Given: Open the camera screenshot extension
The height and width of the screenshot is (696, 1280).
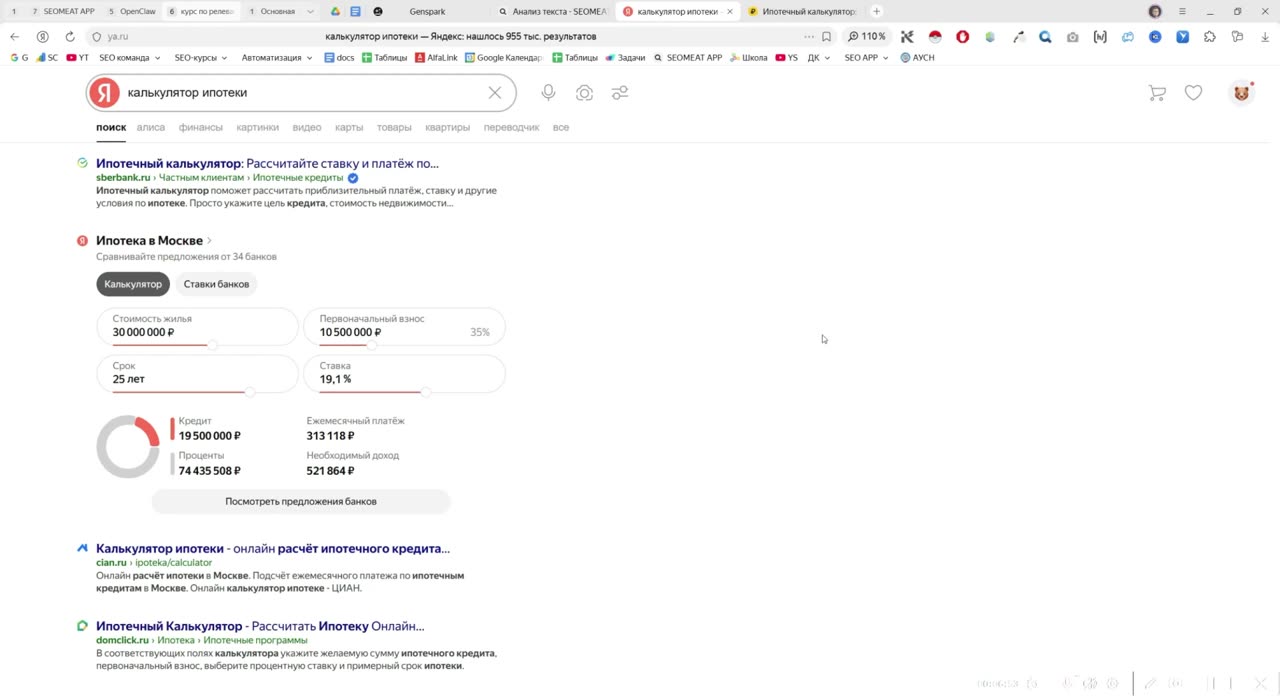Looking at the screenshot, I should tap(1073, 37).
